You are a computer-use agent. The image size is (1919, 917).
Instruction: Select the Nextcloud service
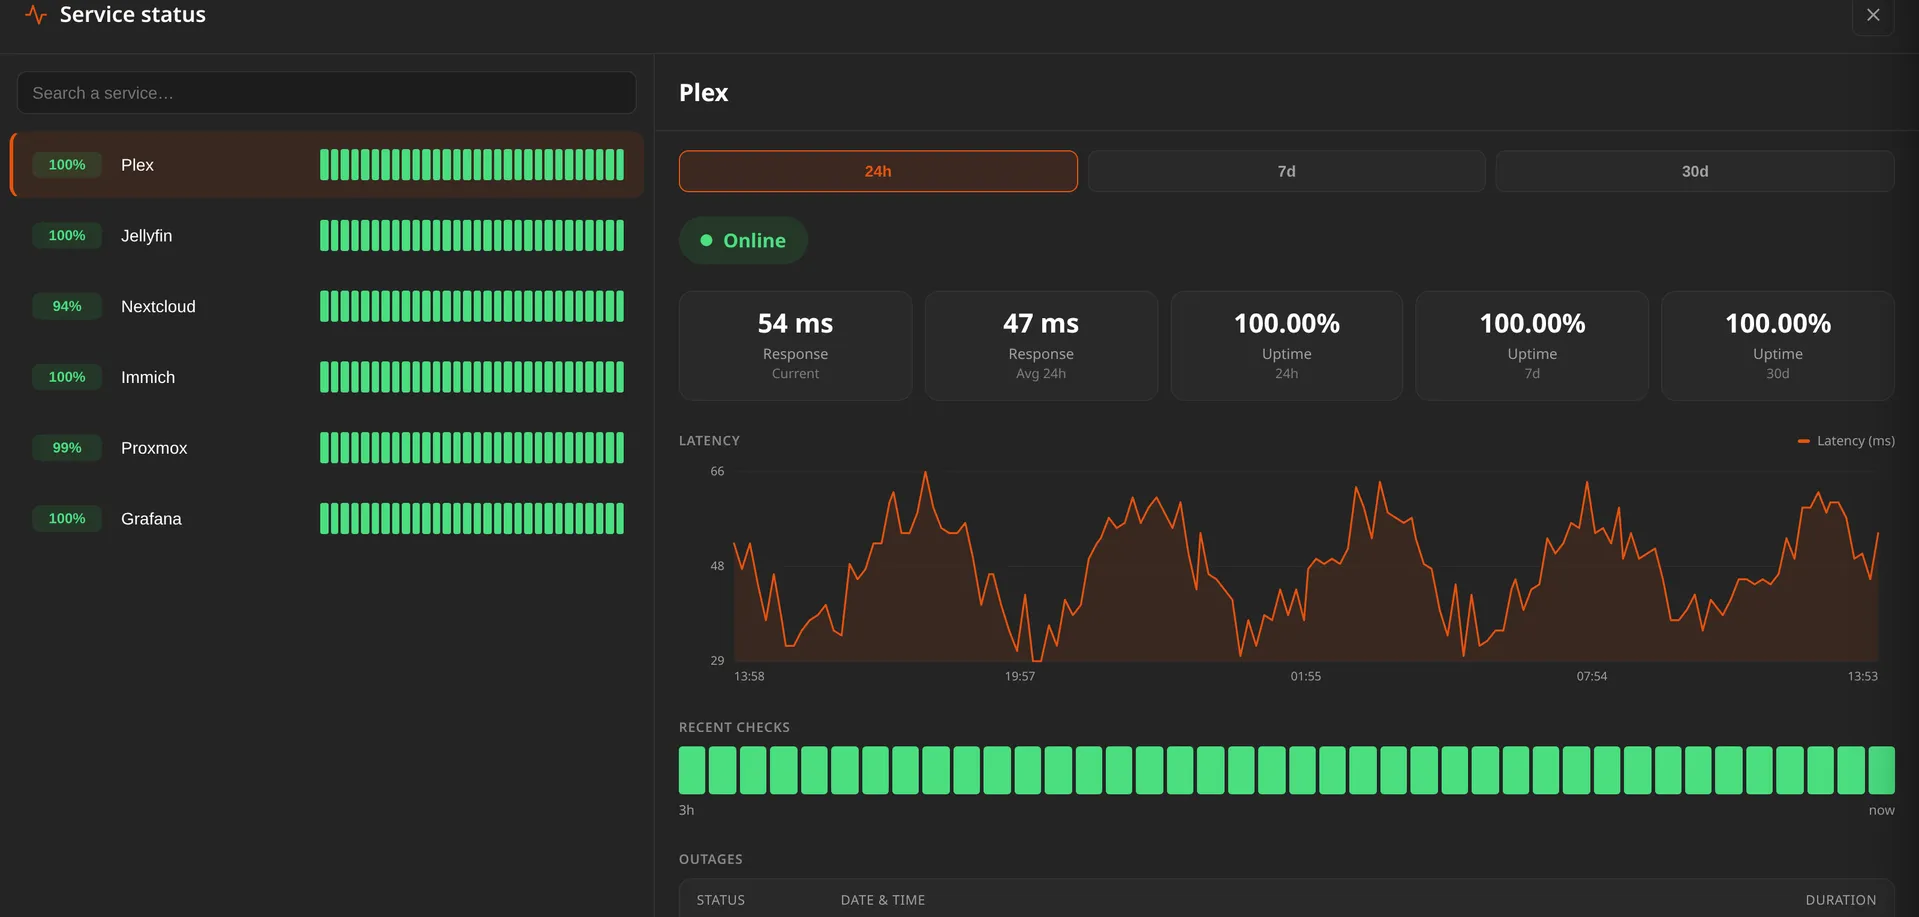coord(327,306)
